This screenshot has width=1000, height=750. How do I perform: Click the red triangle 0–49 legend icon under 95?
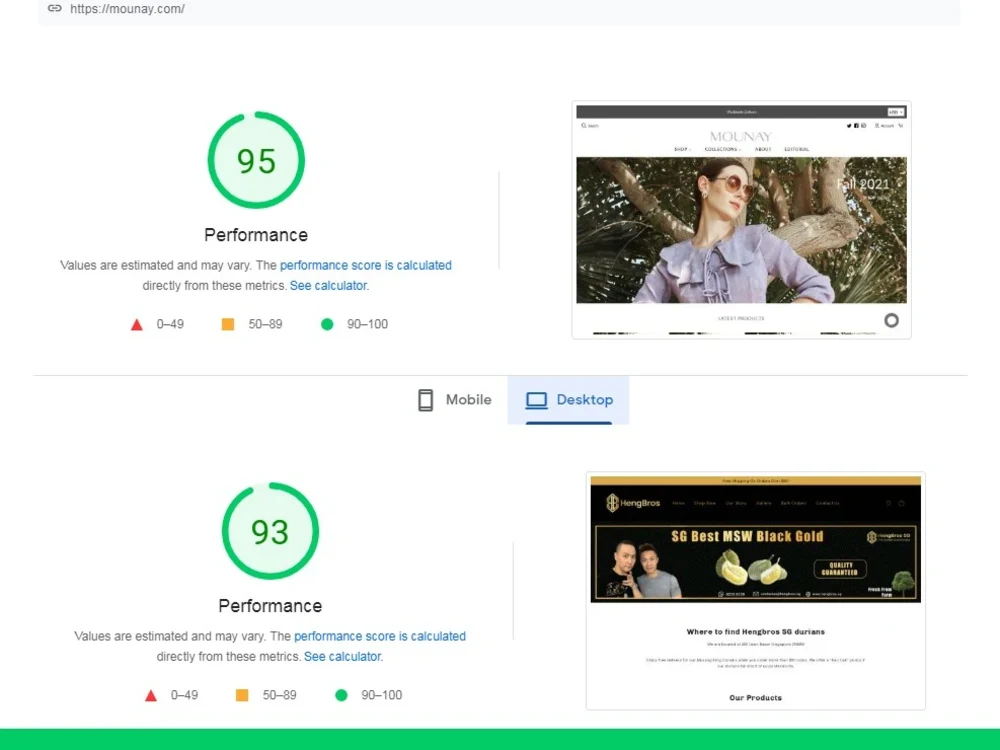pos(136,325)
